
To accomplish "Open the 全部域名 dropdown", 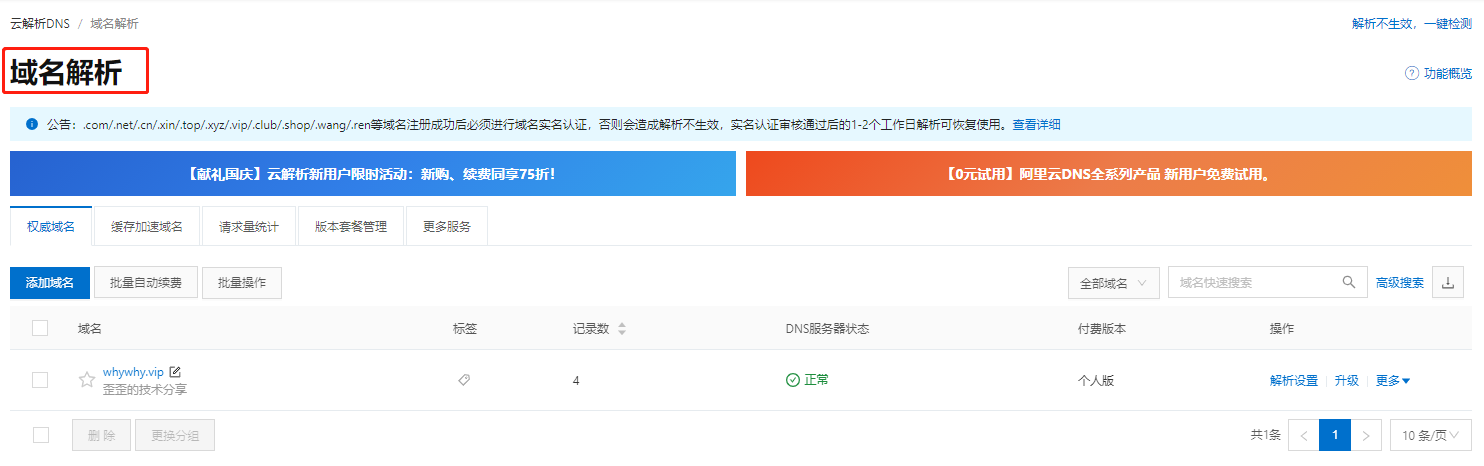I will (x=1114, y=283).
